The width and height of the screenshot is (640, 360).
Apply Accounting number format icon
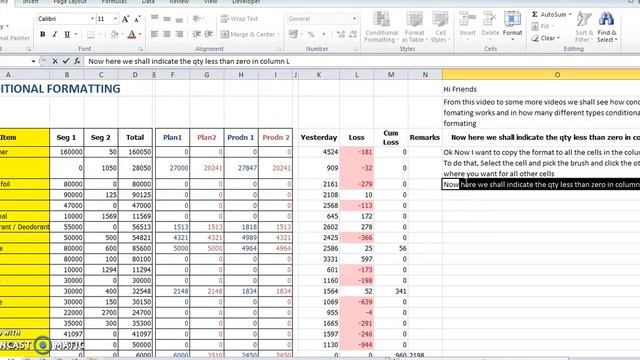[x=293, y=34]
